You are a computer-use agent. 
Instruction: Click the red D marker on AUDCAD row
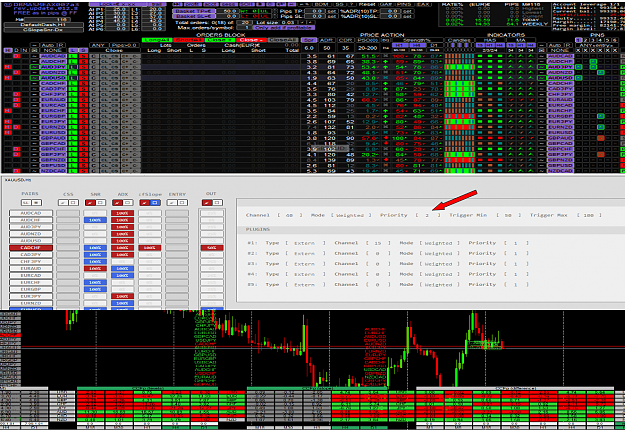point(16,57)
